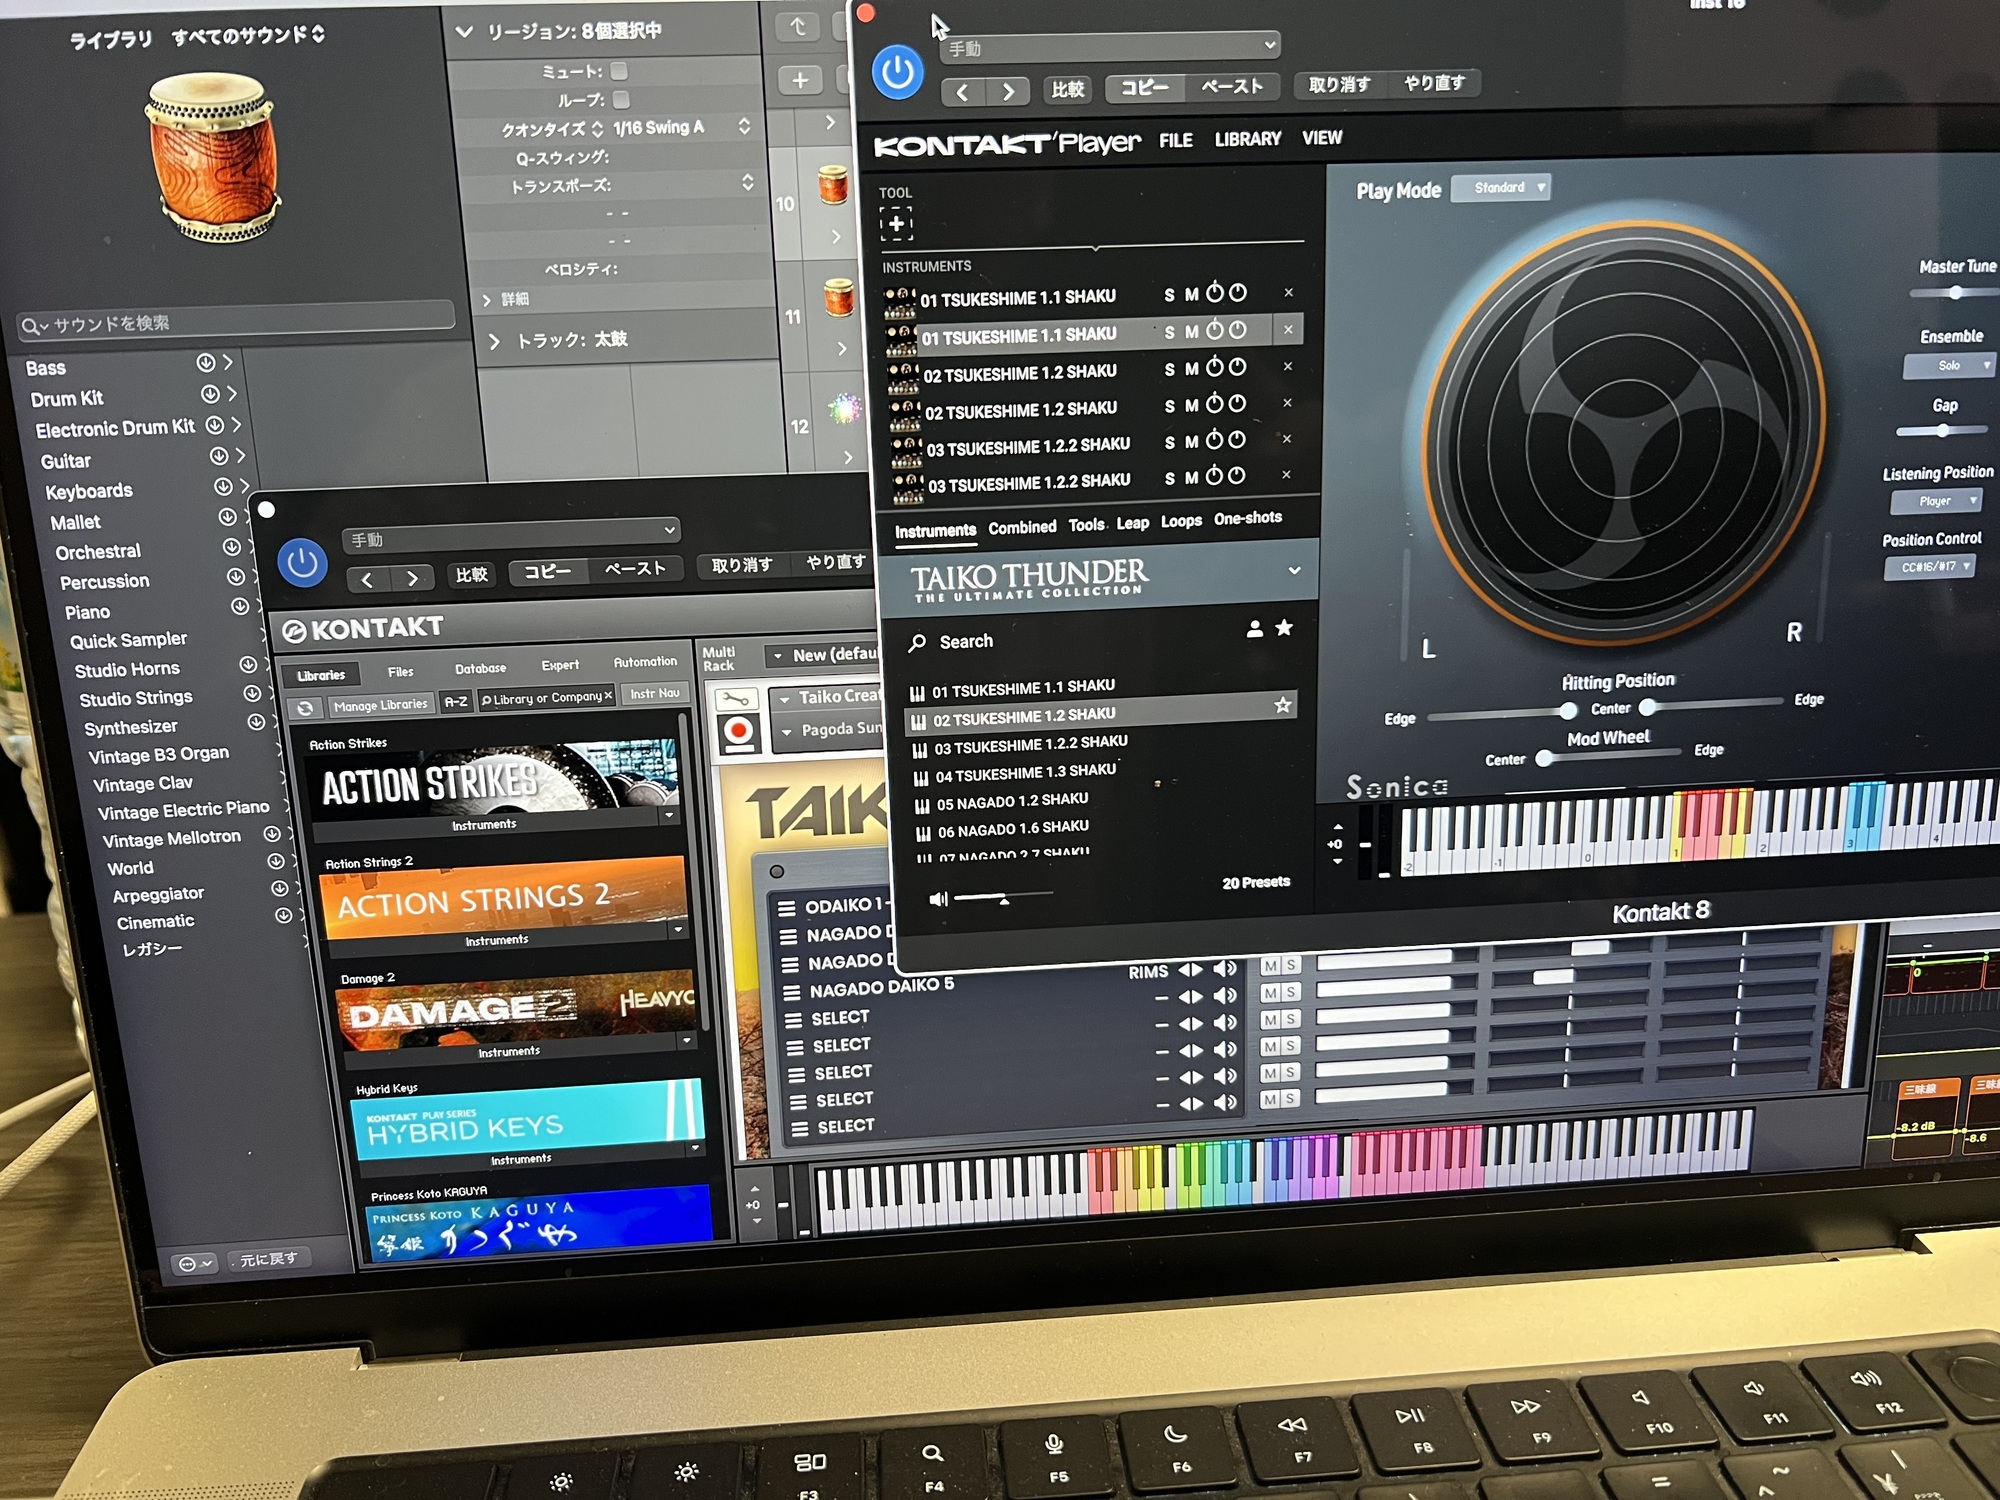Download the Bass library category

[205, 362]
